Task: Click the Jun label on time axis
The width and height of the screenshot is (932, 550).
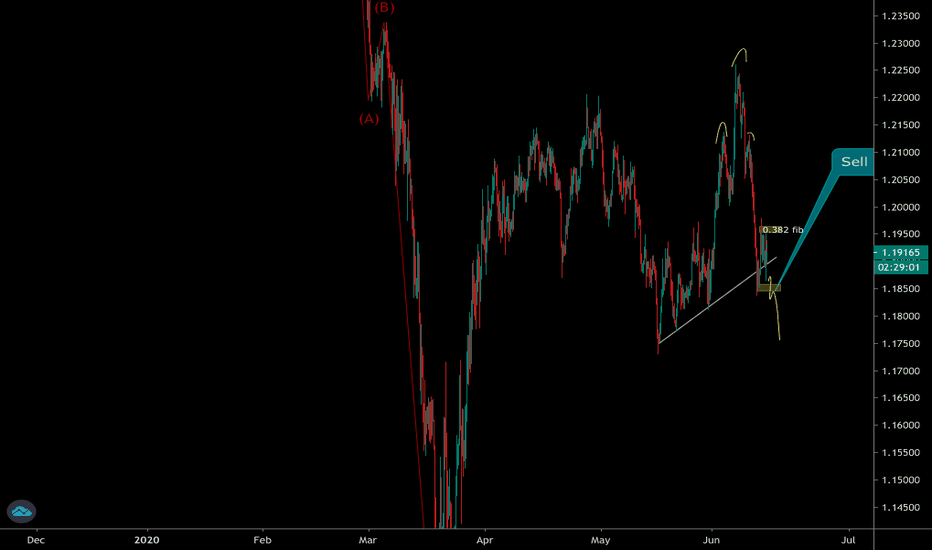Action: point(711,540)
